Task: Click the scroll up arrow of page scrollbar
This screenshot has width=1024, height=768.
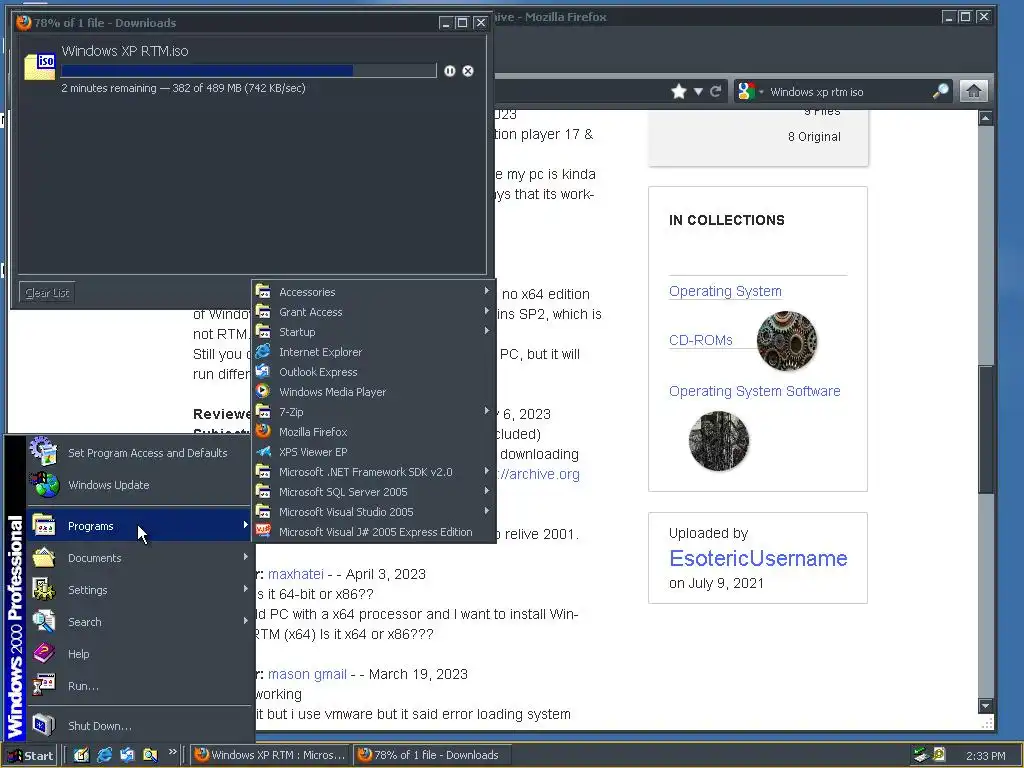Action: (x=985, y=118)
